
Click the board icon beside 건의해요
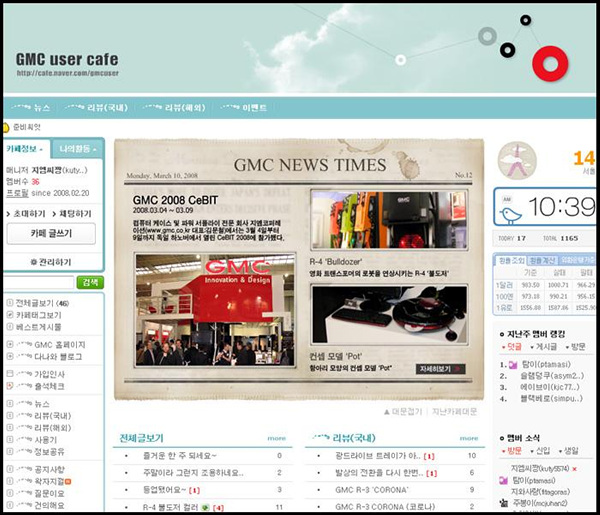tap(10, 505)
